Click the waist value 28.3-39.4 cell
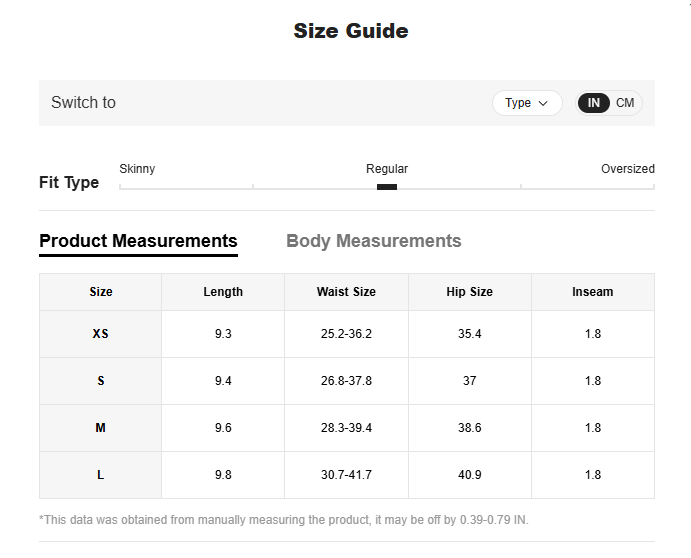691x558 pixels. (346, 428)
